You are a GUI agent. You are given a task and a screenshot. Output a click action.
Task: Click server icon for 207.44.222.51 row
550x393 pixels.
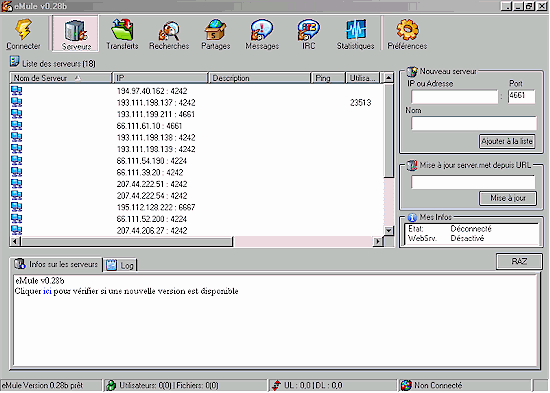16,184
